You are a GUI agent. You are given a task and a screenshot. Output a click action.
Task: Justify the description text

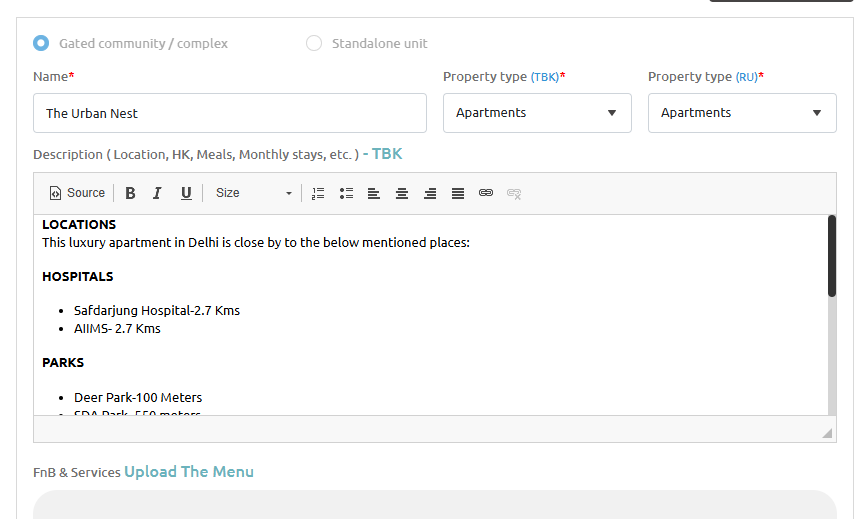coord(458,193)
